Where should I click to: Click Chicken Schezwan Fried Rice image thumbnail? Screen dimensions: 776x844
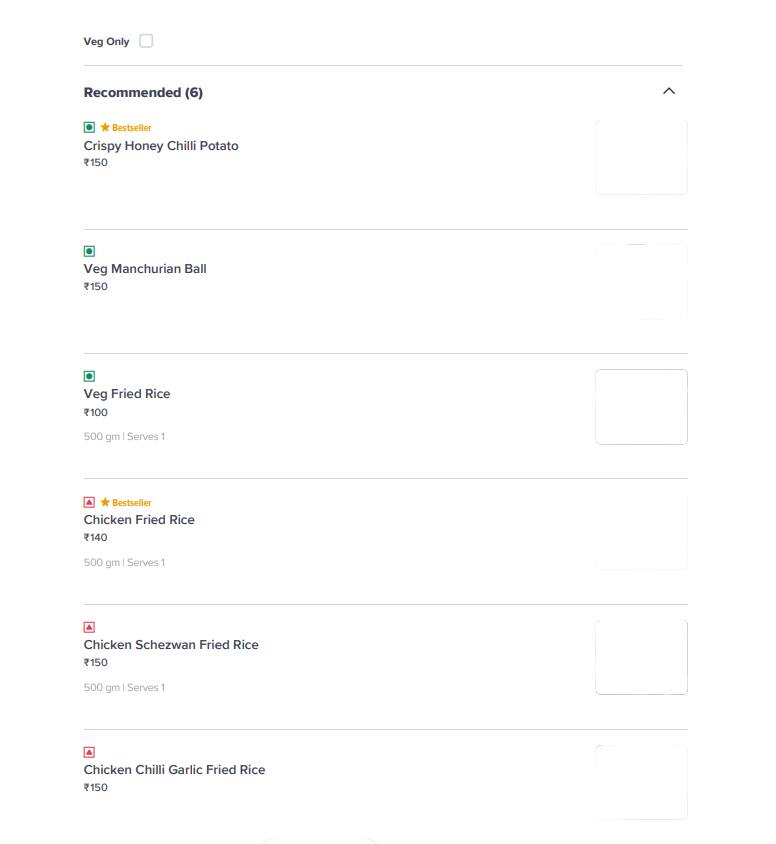click(x=641, y=657)
